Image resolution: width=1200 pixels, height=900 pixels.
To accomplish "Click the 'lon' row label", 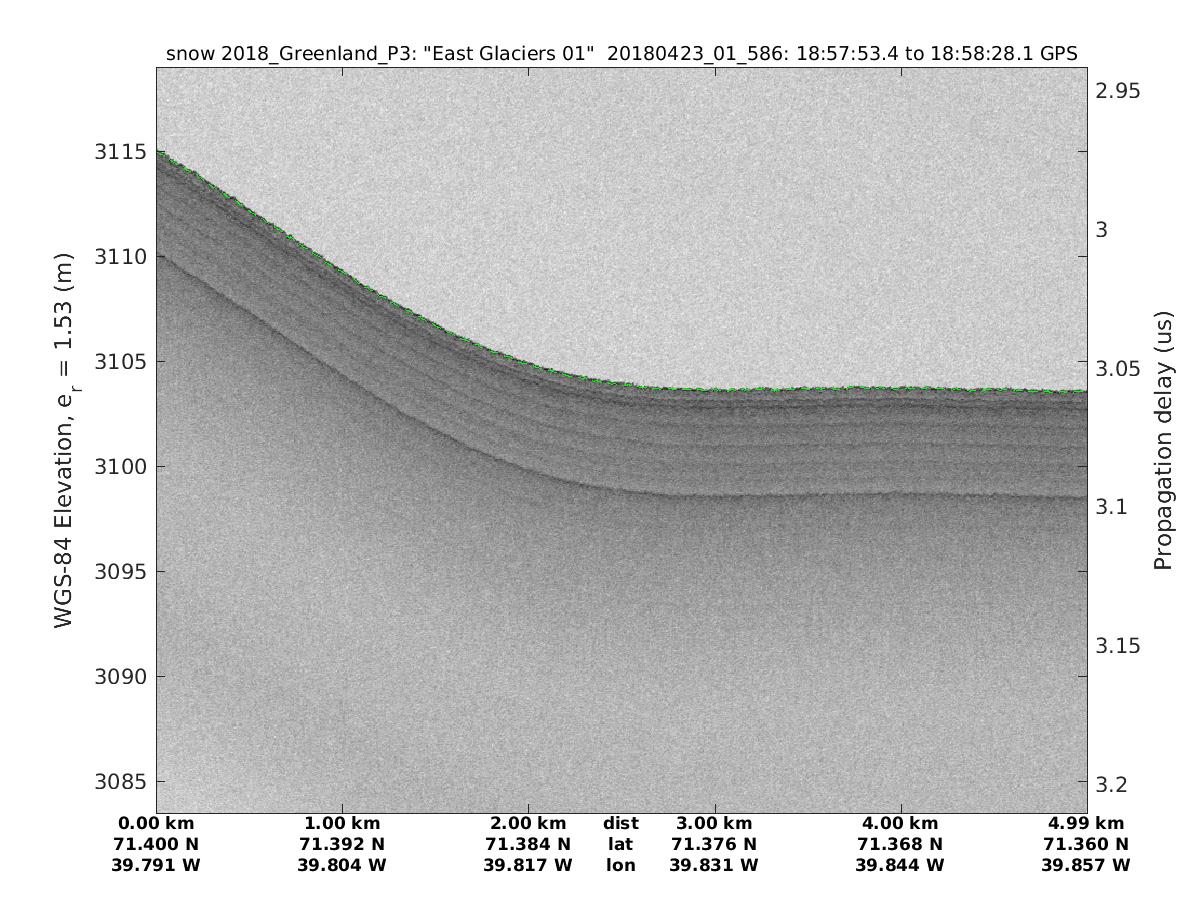I will click(620, 865).
